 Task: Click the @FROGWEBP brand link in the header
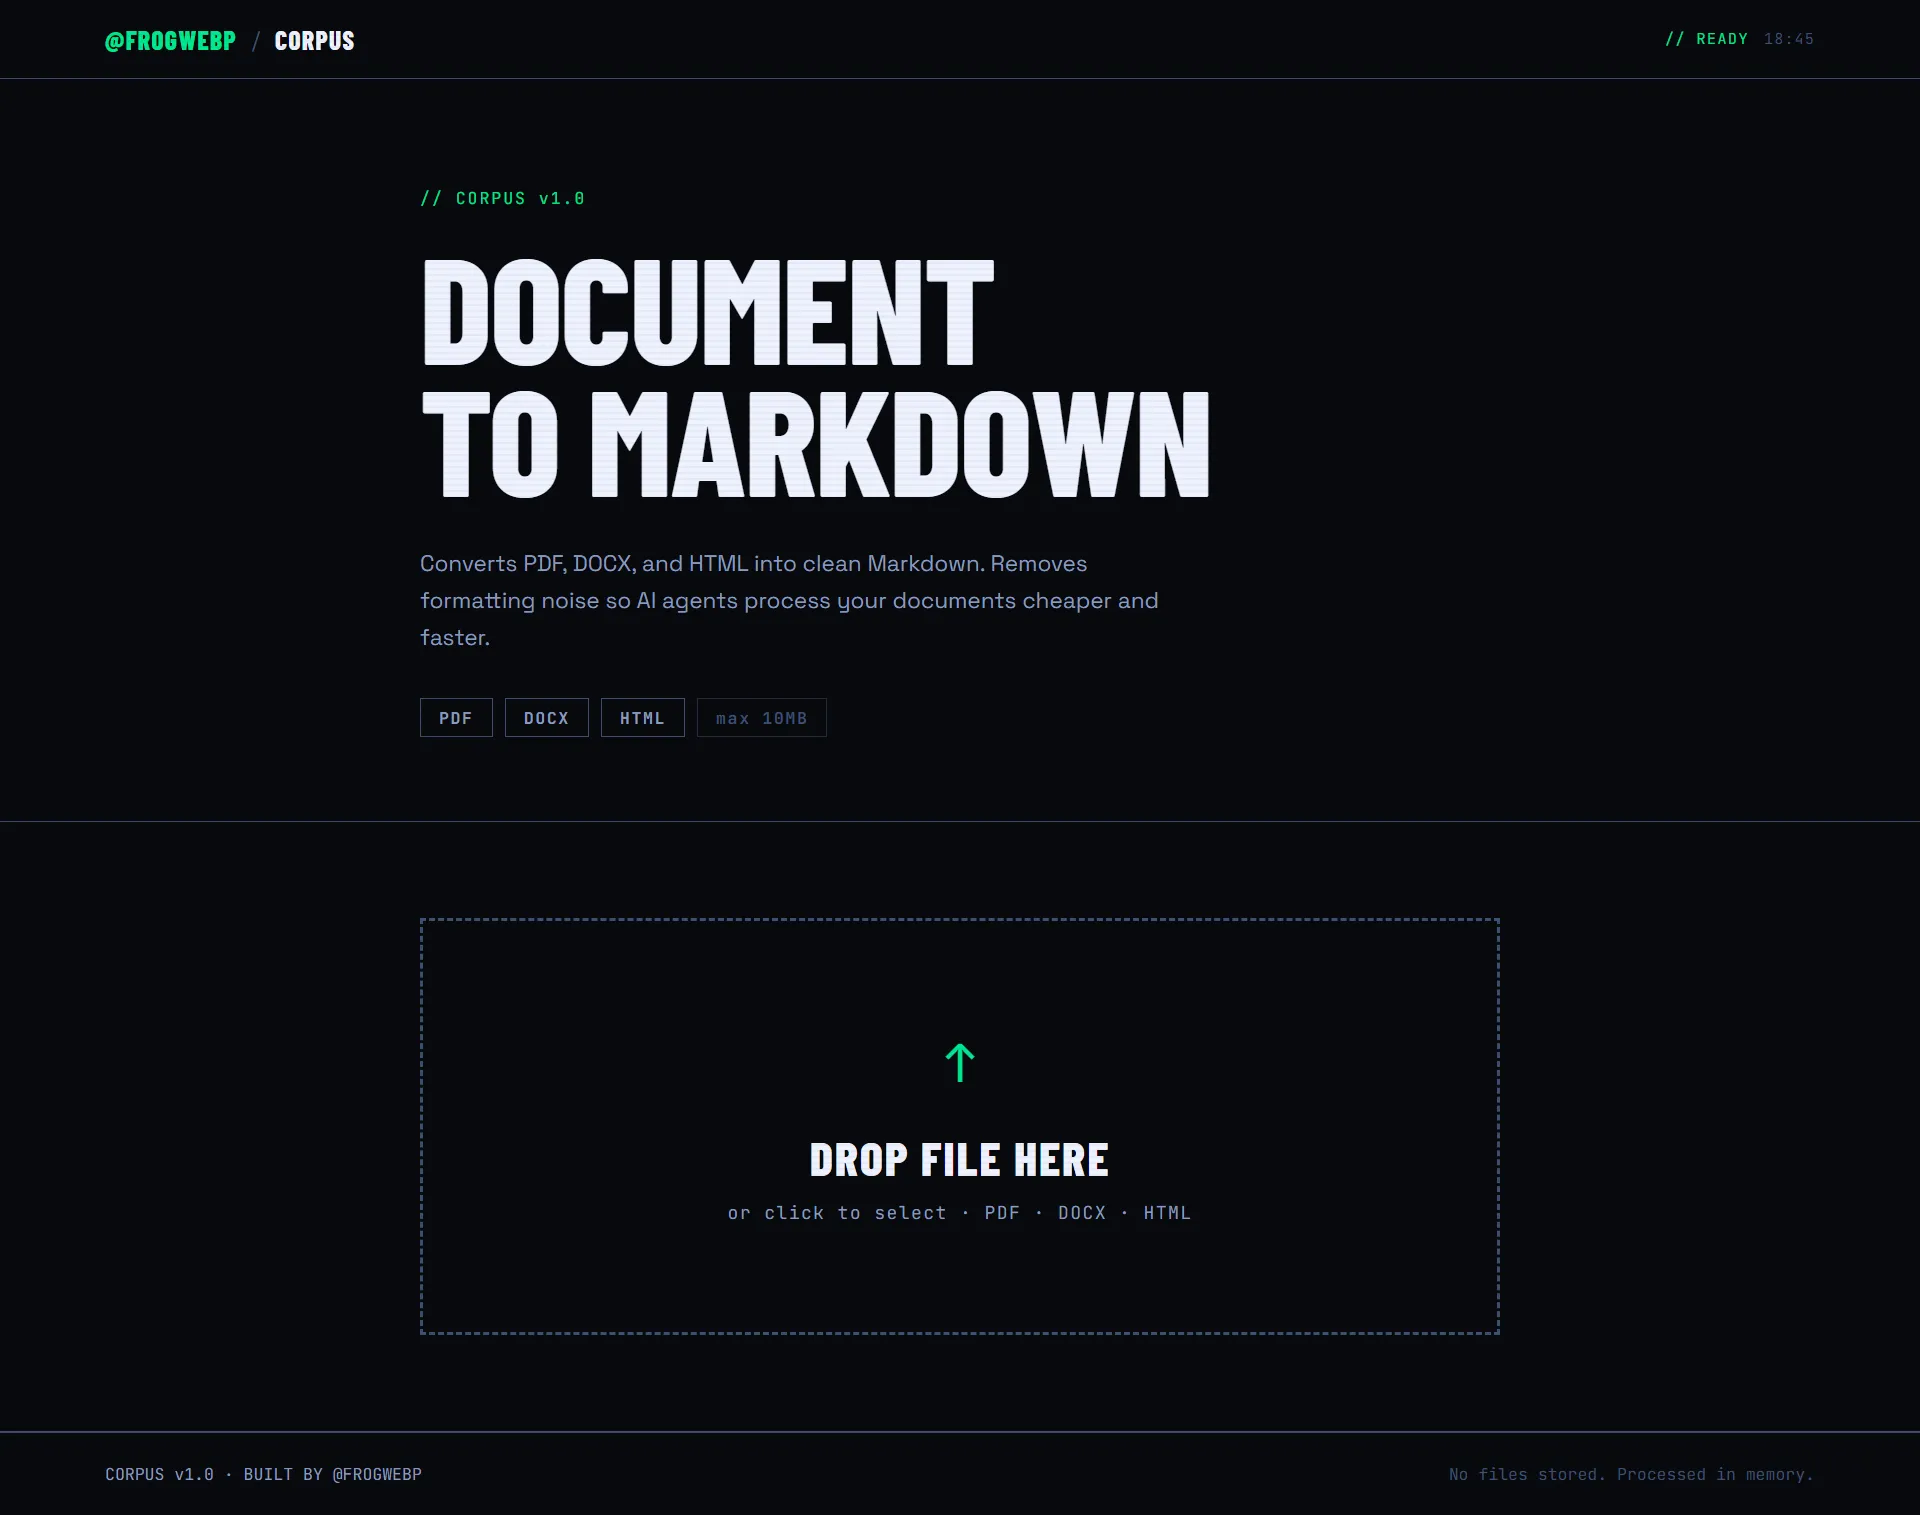[170, 41]
